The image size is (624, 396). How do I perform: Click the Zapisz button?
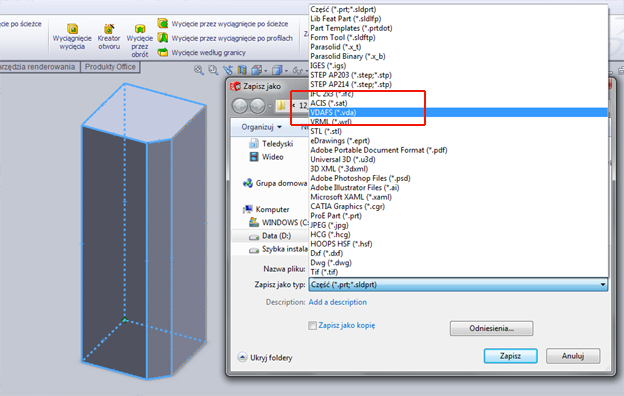point(511,356)
